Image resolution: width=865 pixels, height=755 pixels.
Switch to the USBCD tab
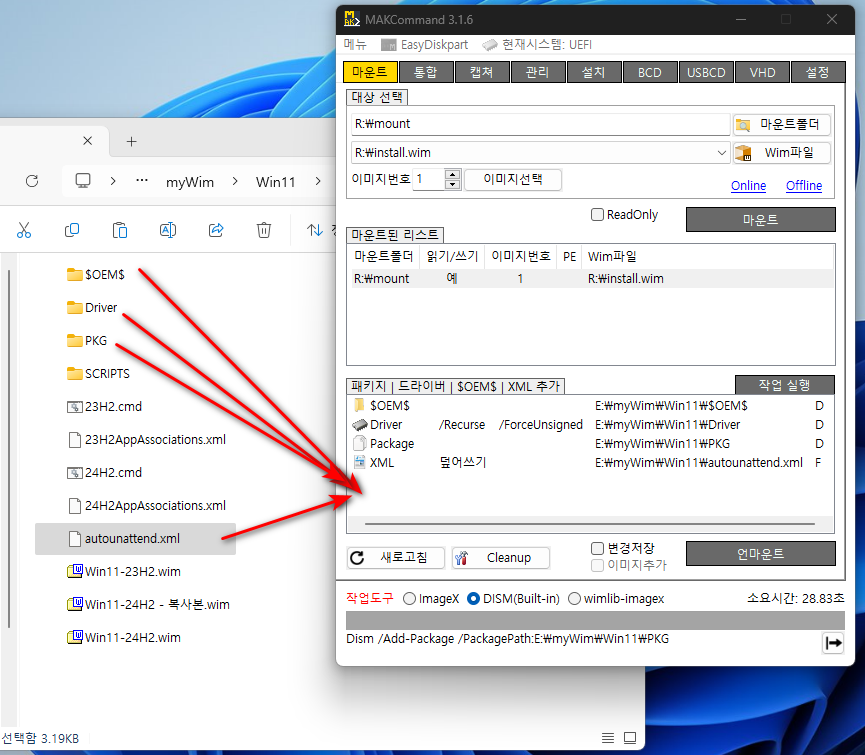coord(706,72)
